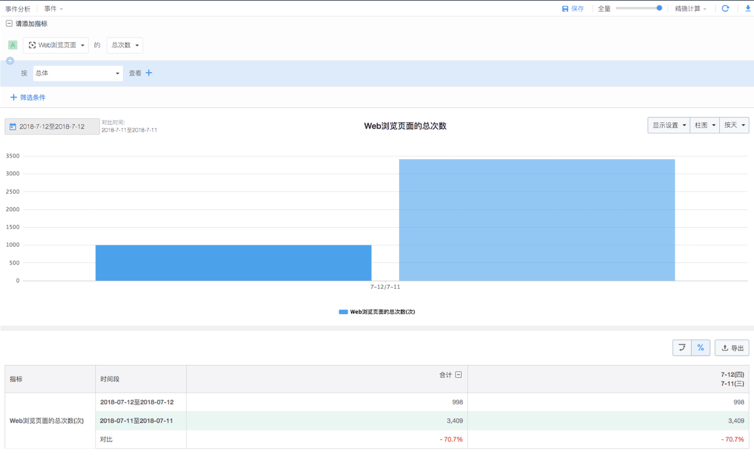Toggle the number format button beside percent
754x456 pixels.
[682, 347]
